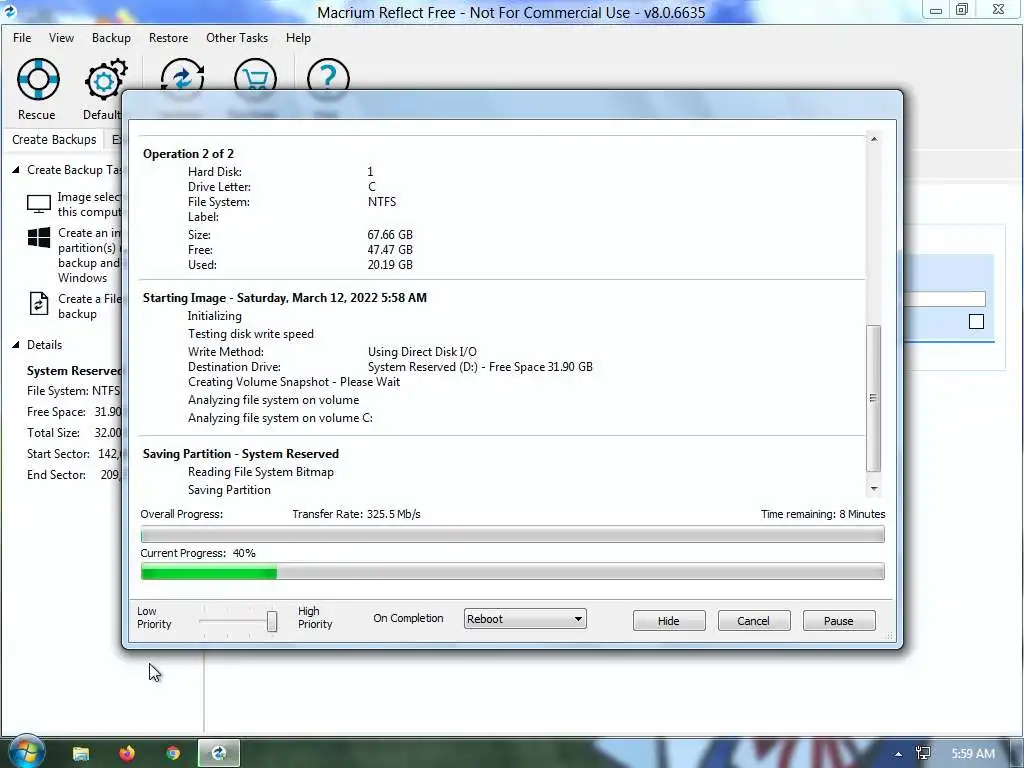Open the On Completion Reboot dropdown
The image size is (1024, 768).
(x=525, y=619)
